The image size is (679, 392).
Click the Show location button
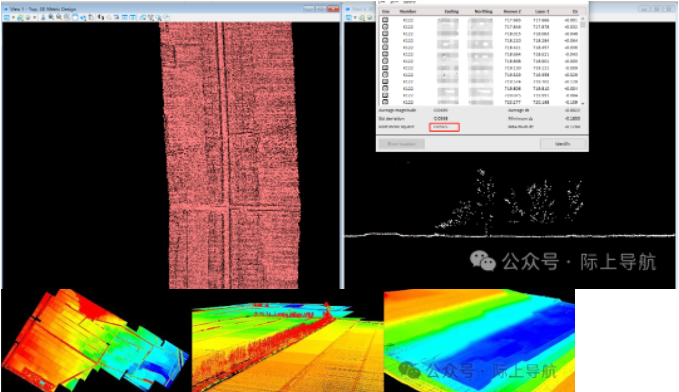[x=401, y=143]
